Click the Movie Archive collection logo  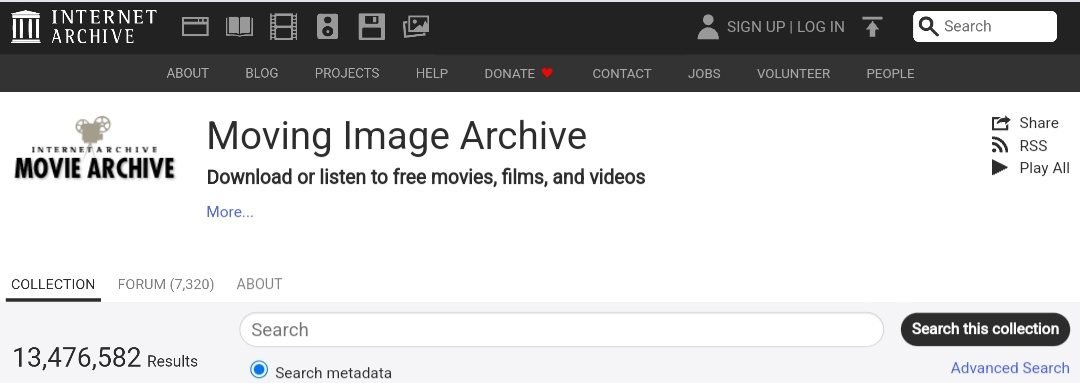click(x=94, y=148)
